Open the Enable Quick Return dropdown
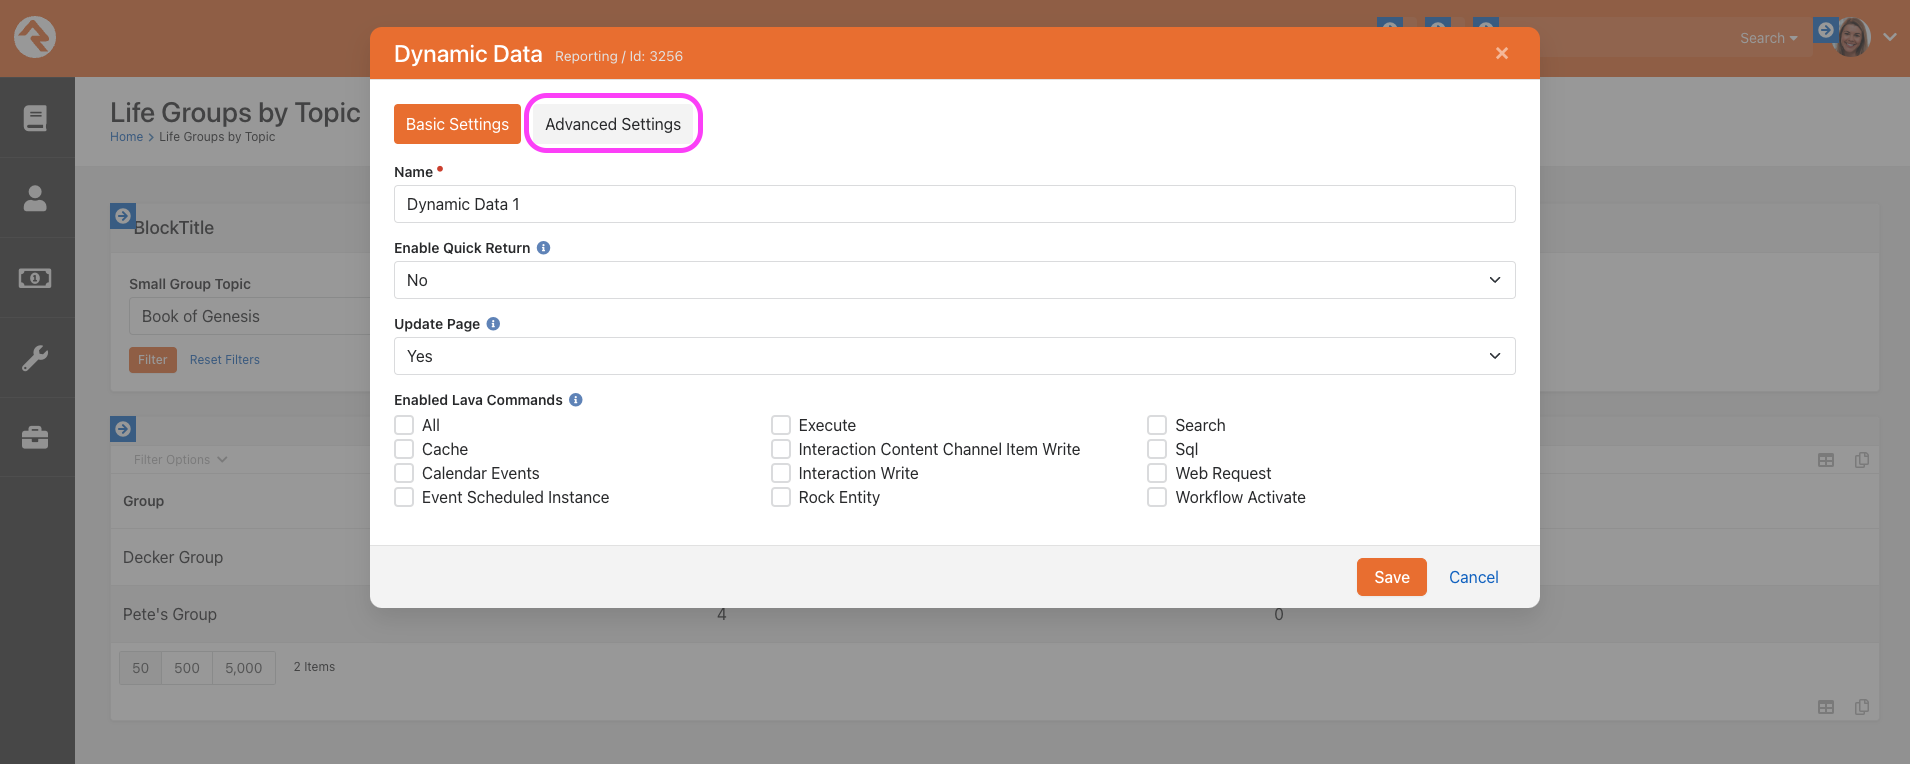This screenshot has width=1910, height=764. coord(955,280)
